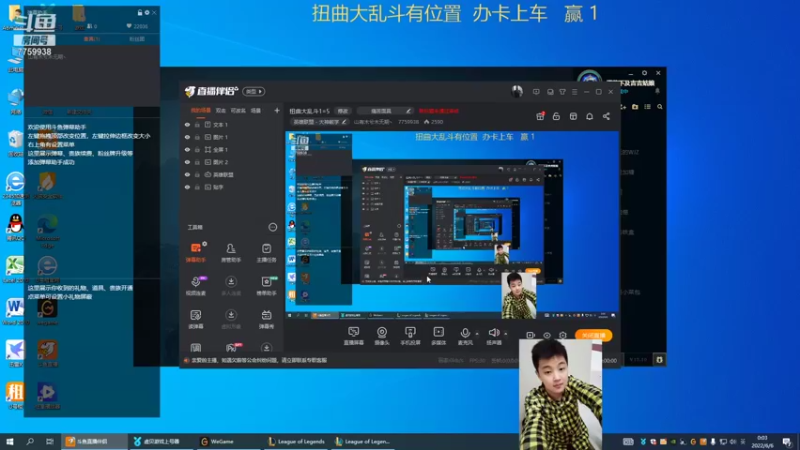
Task: Click the layout icon beside the bell
Action: tap(573, 116)
